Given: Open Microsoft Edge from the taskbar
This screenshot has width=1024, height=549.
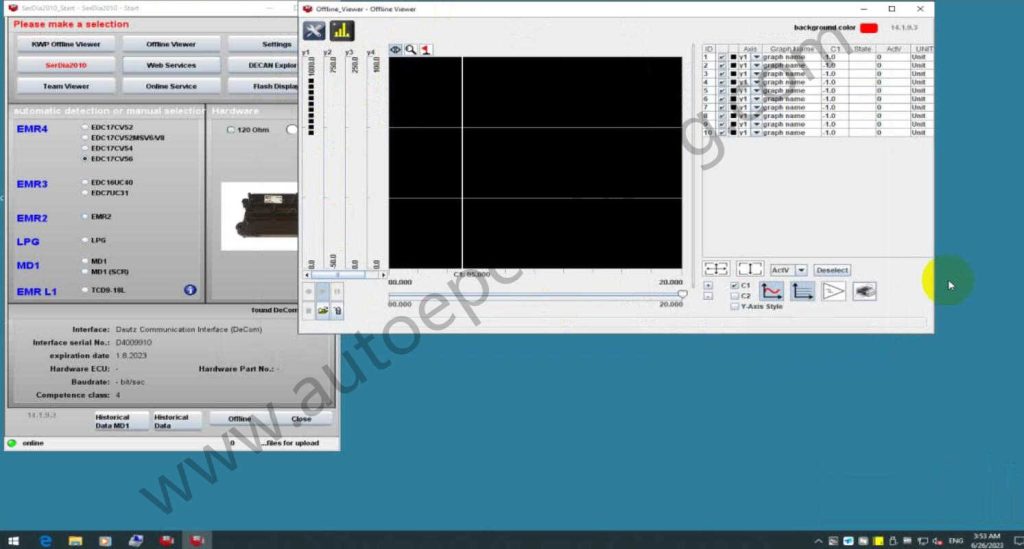Looking at the screenshot, I should coord(46,540).
